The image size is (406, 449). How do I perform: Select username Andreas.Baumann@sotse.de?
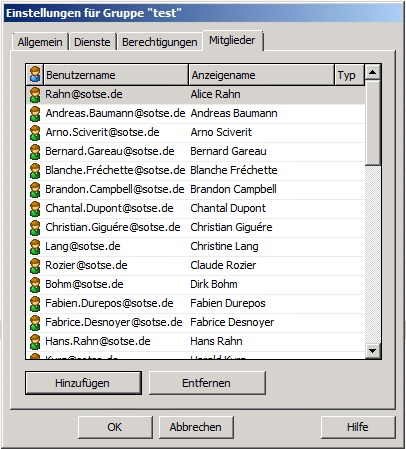pos(115,113)
